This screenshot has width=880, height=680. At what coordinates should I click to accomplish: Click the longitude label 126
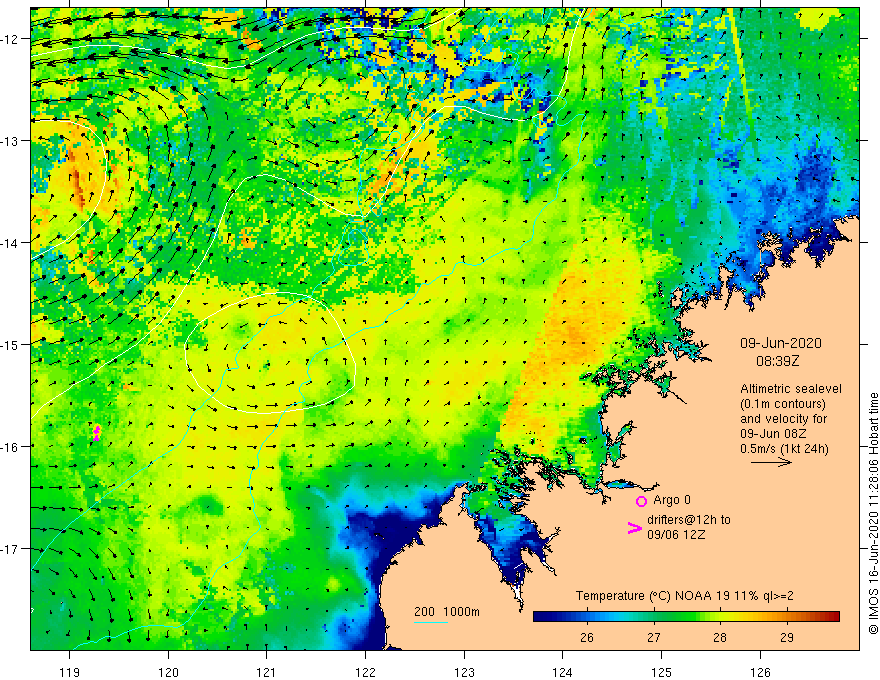point(760,672)
